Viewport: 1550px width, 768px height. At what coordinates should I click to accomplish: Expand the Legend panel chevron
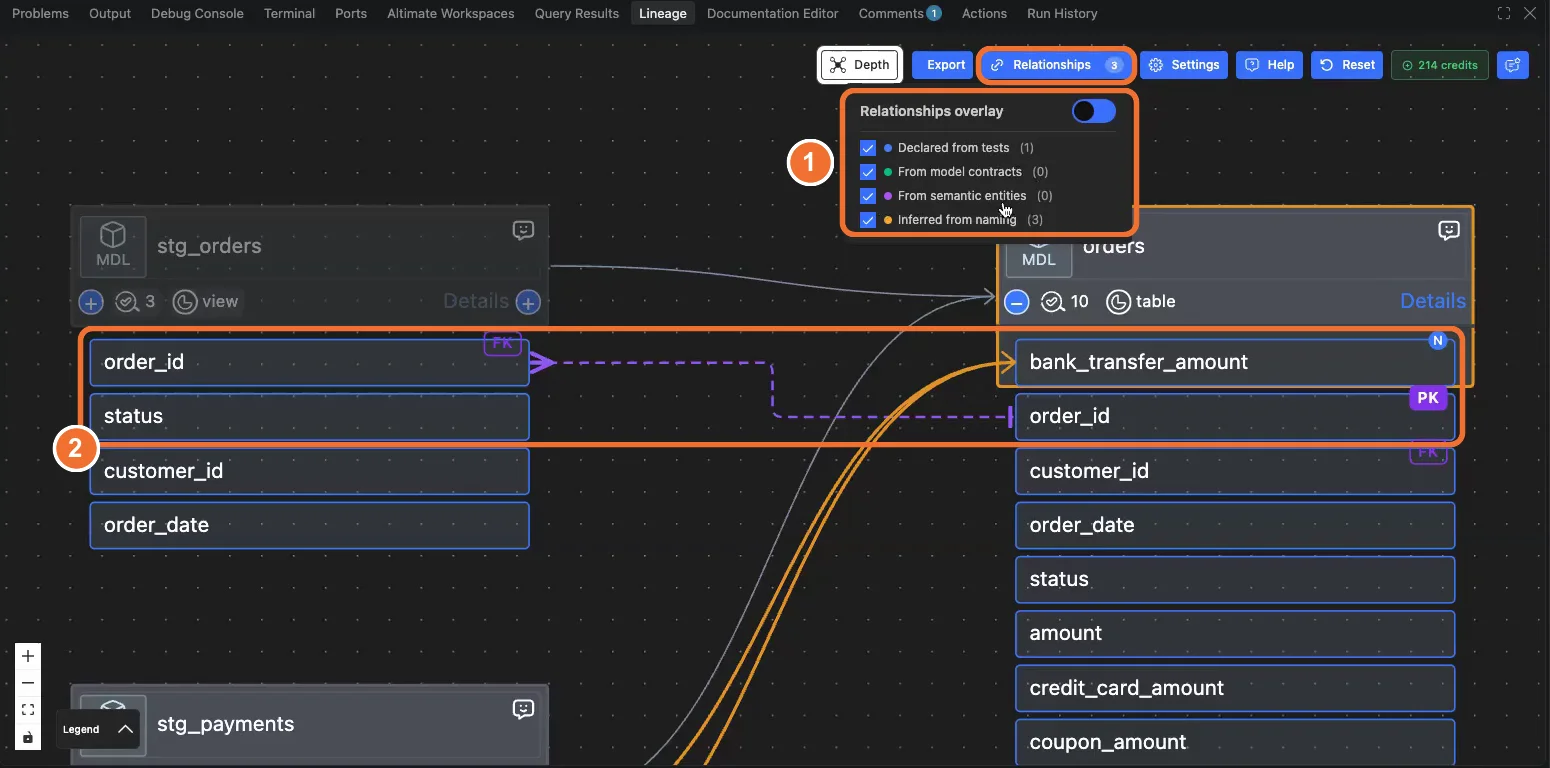(125, 729)
